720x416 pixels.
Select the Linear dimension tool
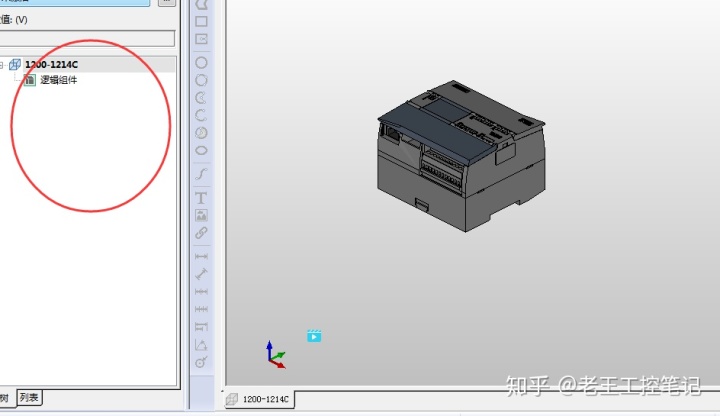point(201,256)
